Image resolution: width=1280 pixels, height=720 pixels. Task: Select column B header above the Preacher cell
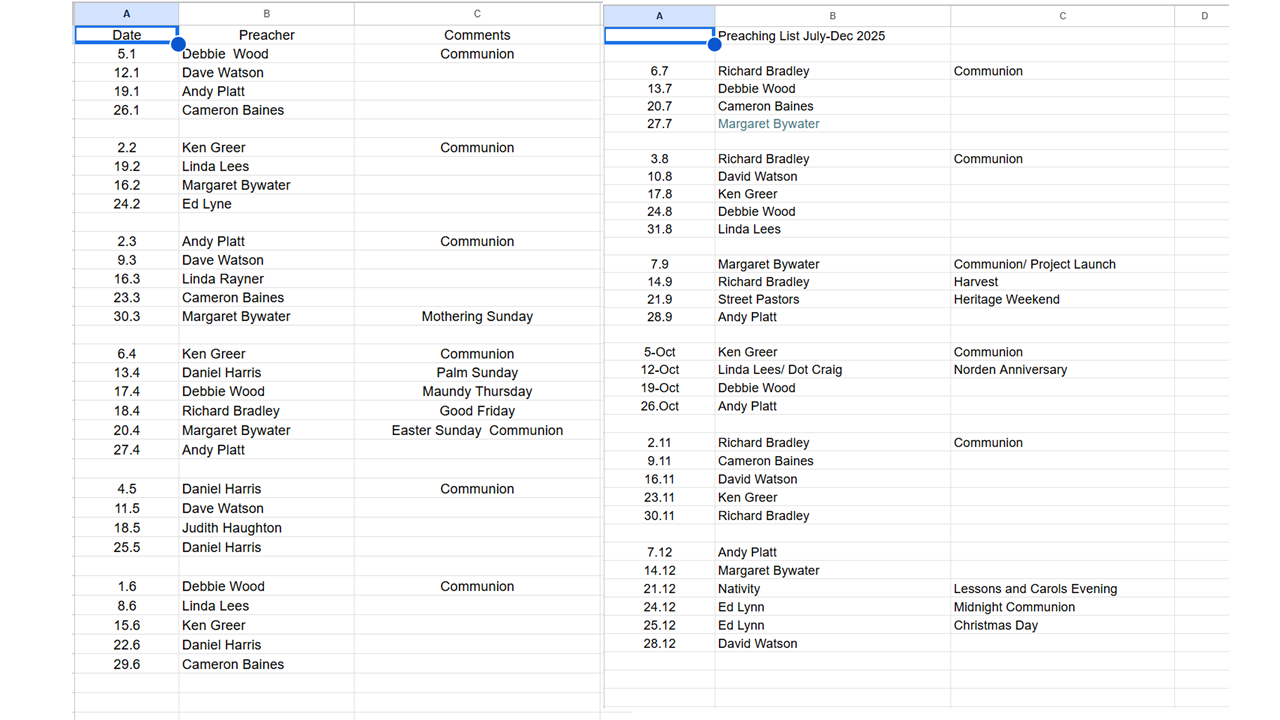tap(266, 14)
